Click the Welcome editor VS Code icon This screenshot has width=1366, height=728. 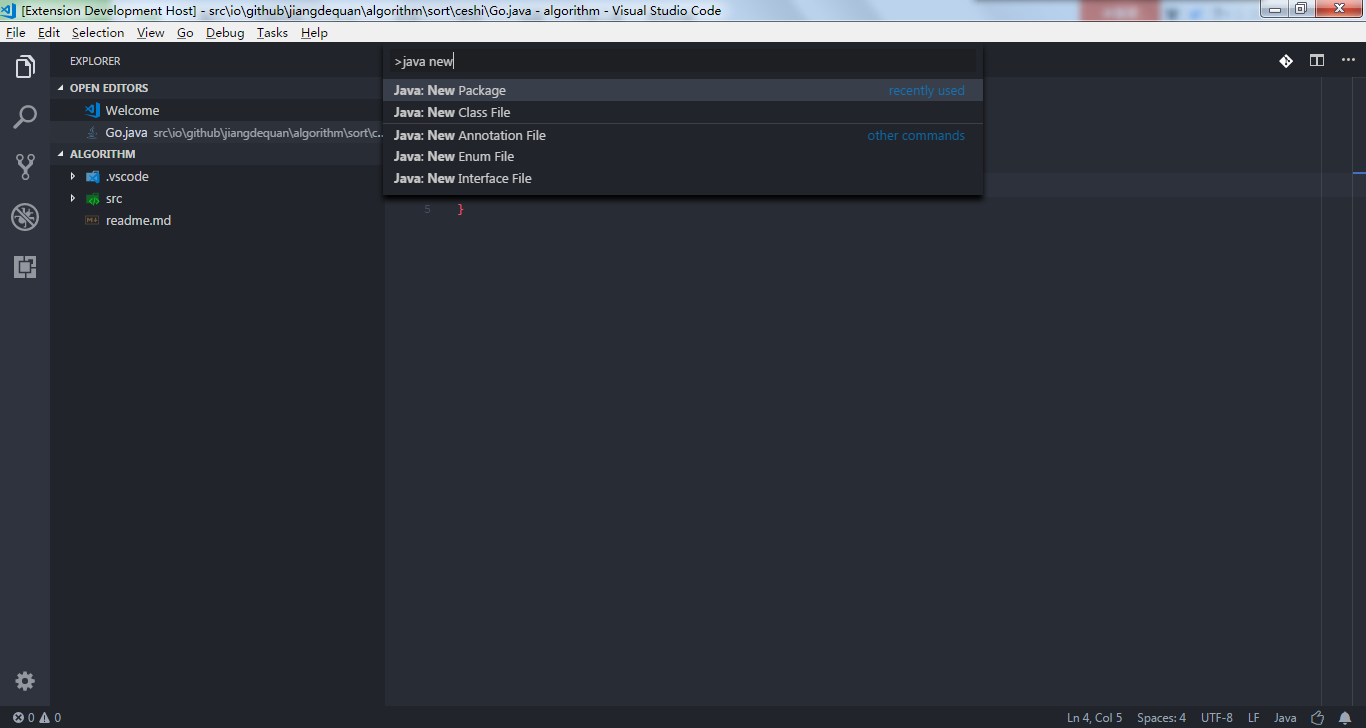(x=93, y=110)
